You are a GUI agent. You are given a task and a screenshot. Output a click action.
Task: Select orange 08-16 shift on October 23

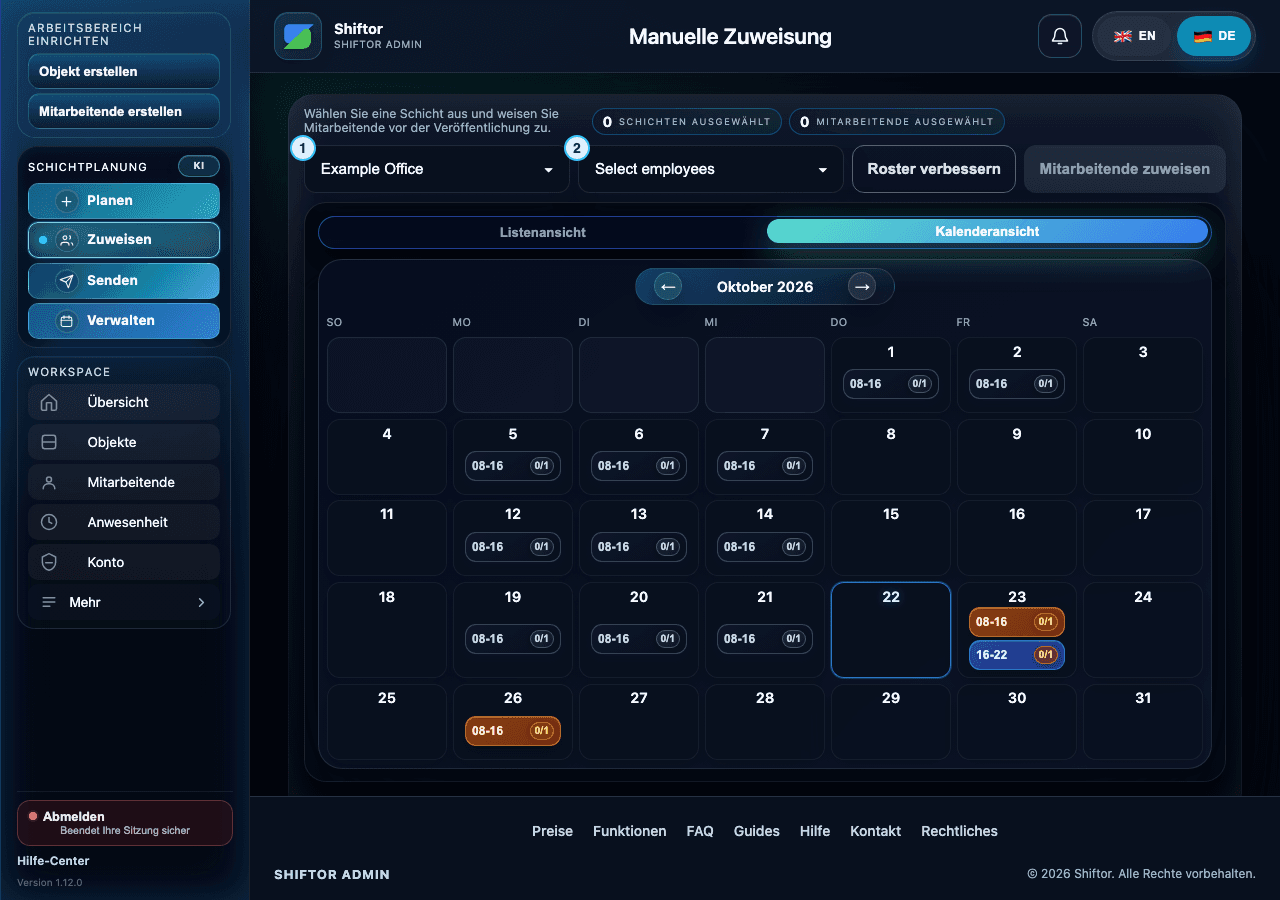[1017, 622]
